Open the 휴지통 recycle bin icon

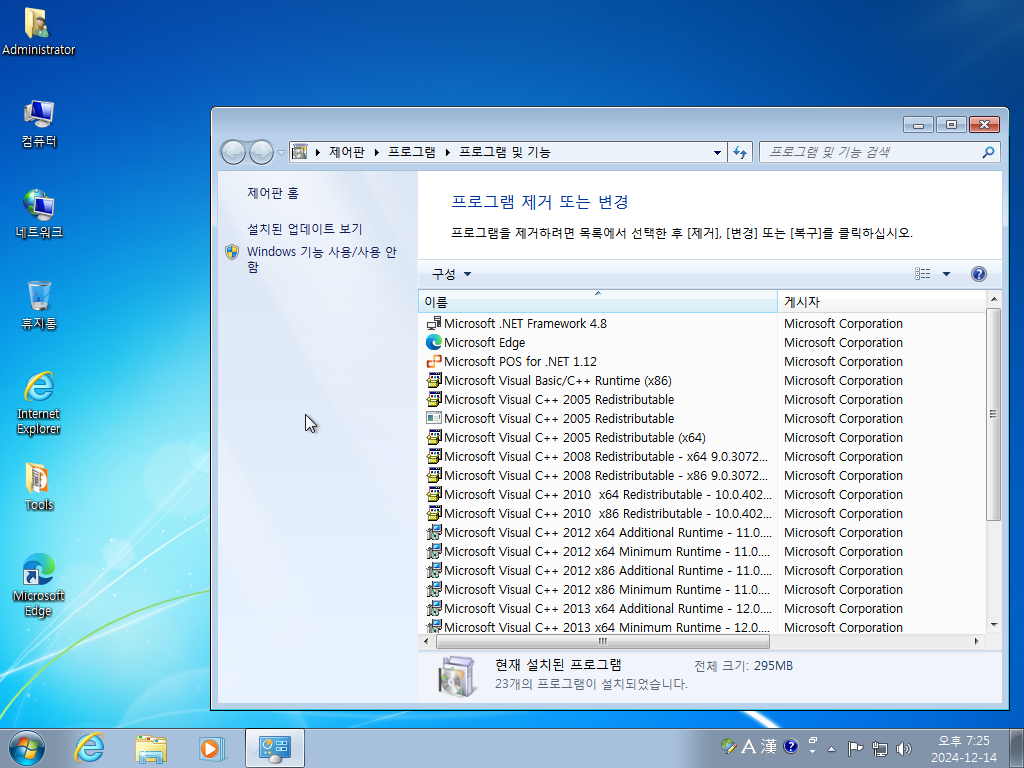pyautogui.click(x=39, y=305)
